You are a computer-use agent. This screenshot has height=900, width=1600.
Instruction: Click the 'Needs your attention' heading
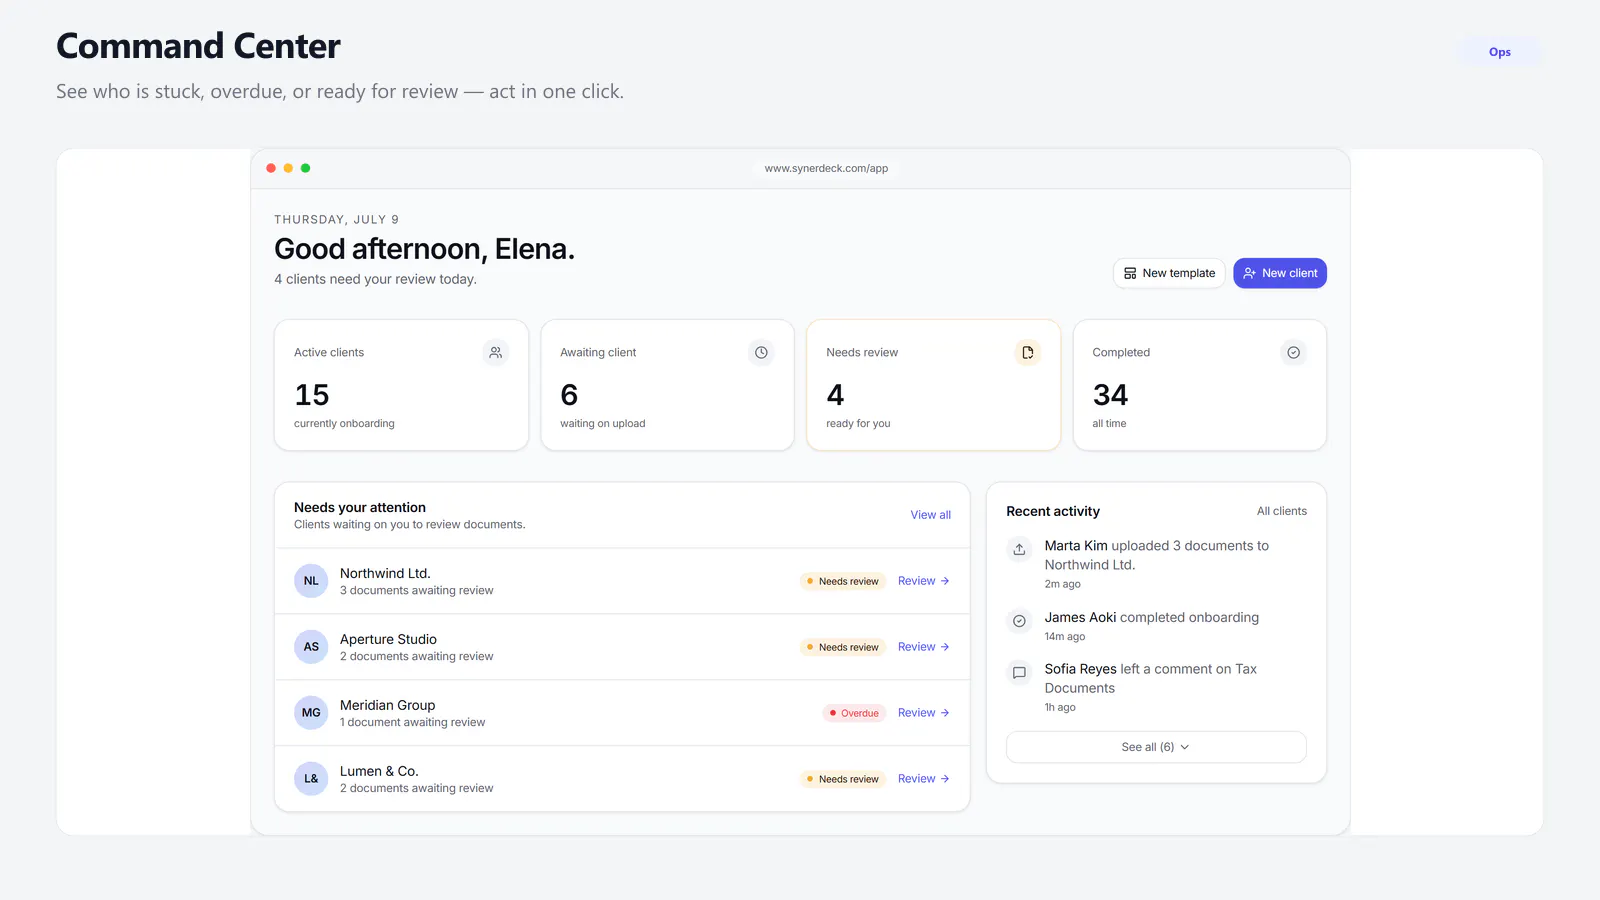point(360,508)
